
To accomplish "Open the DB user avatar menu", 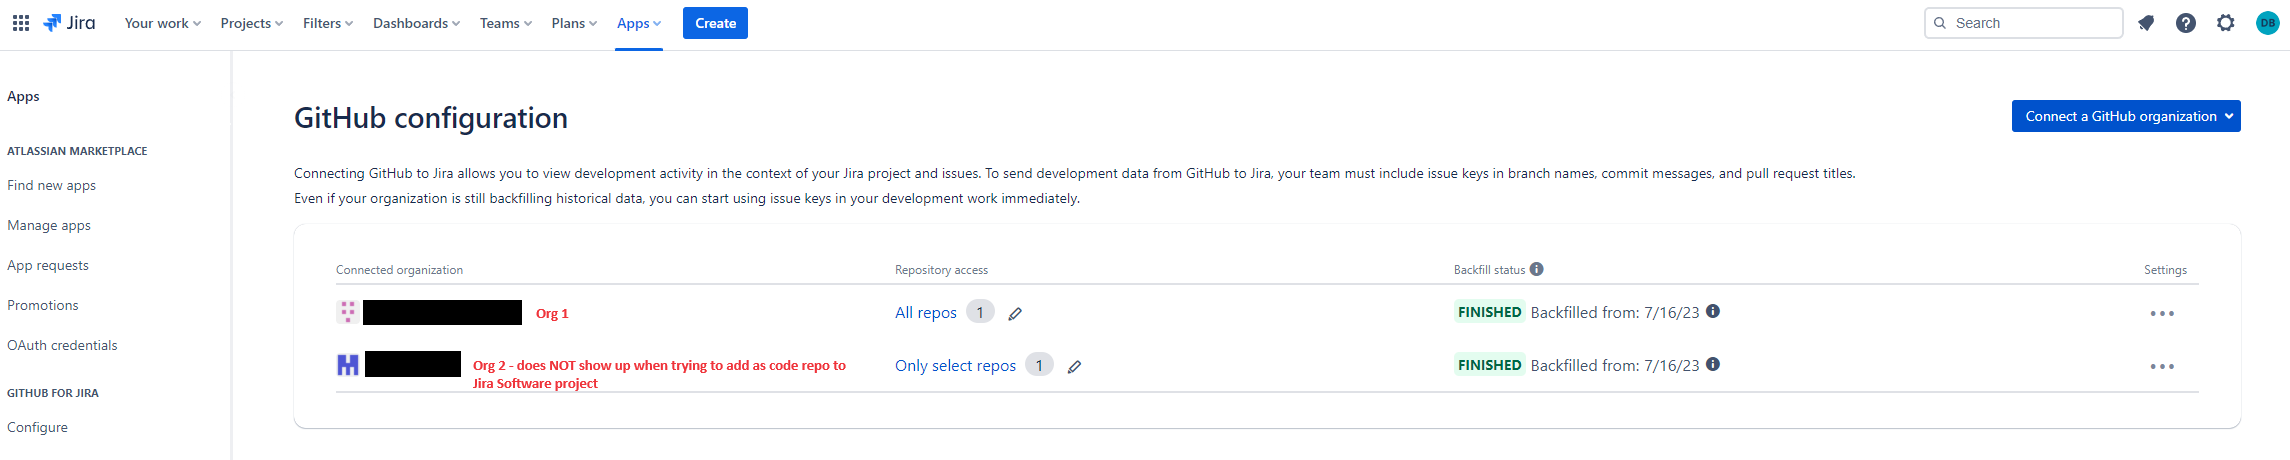I will (x=2268, y=23).
